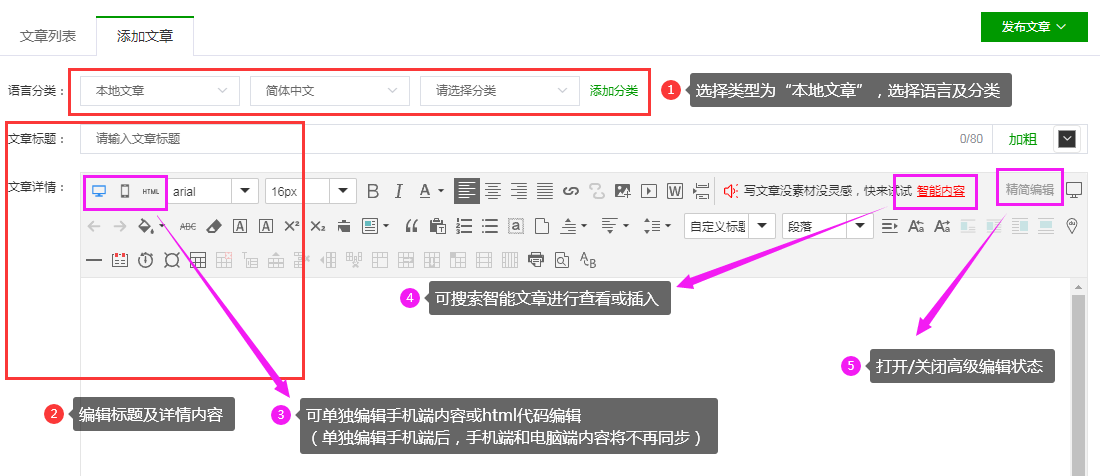Insert Baidu map location pin icon

click(1071, 225)
